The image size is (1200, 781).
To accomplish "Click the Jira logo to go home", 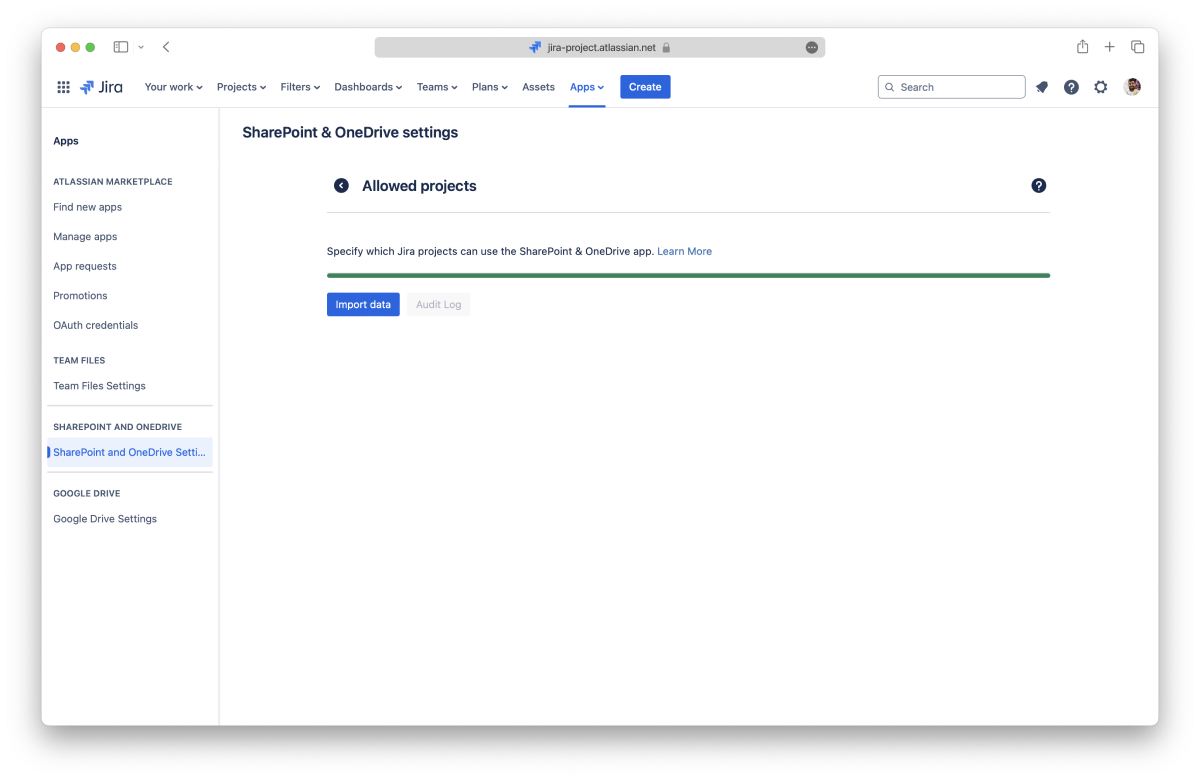I will coord(102,87).
